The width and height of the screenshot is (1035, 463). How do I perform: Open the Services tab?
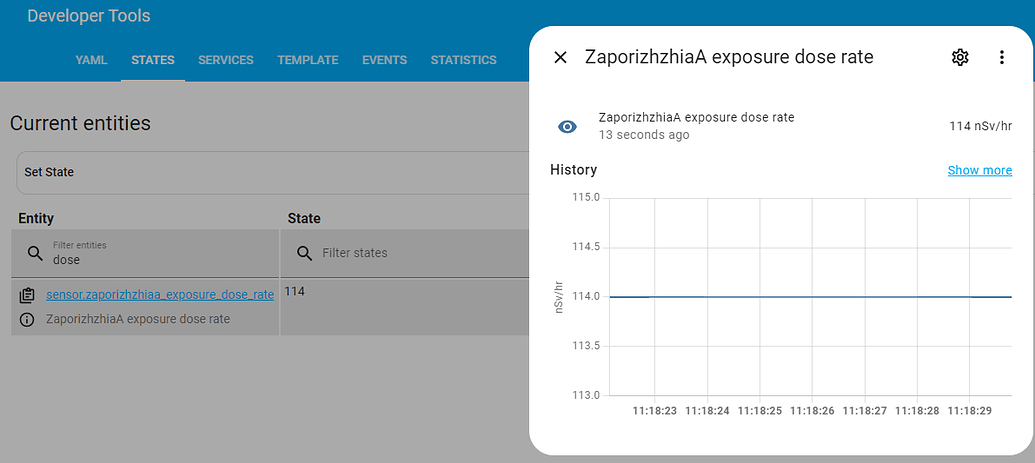[226, 60]
